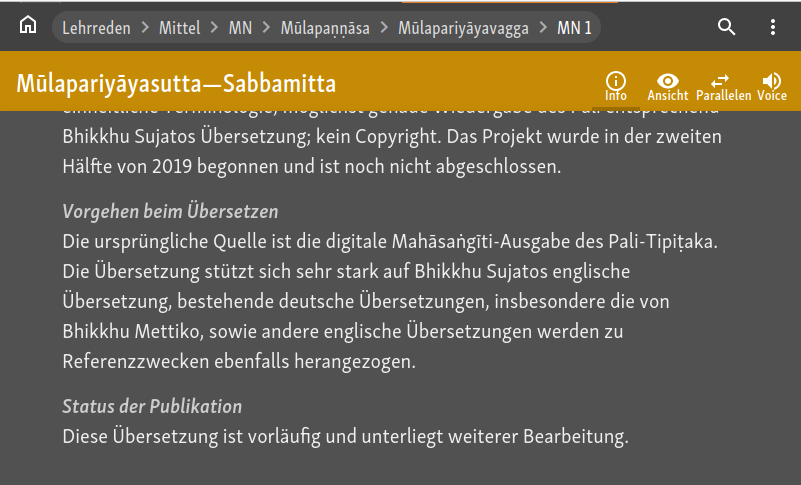Image resolution: width=801 pixels, height=485 pixels.
Task: Go to Mūlapaṇṇāsa breadcrumb
Action: tap(325, 28)
